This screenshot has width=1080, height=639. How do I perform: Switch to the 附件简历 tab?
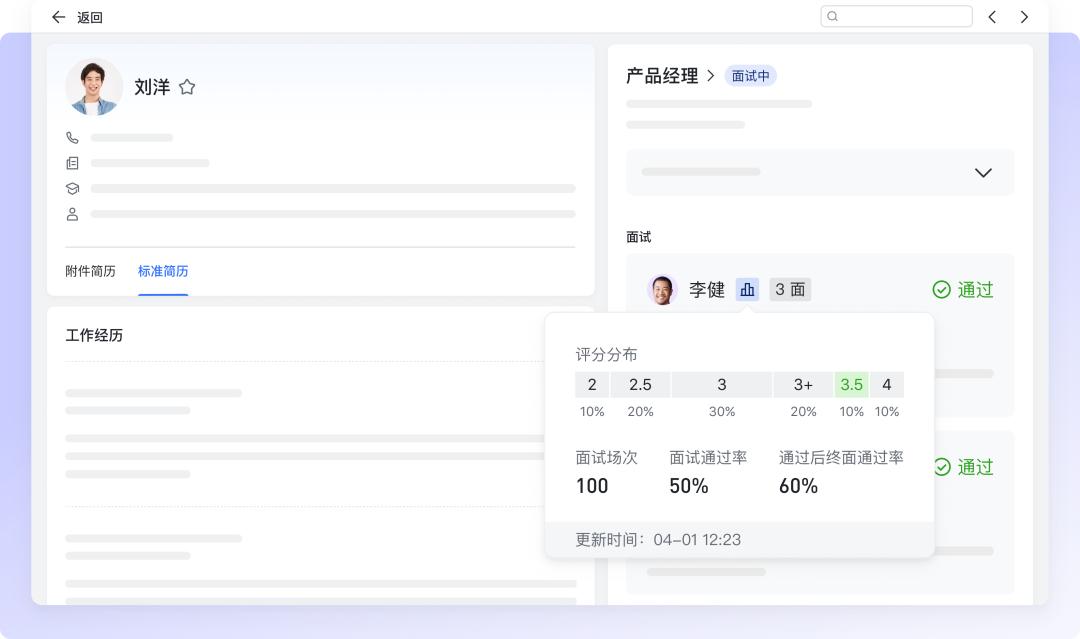point(89,271)
